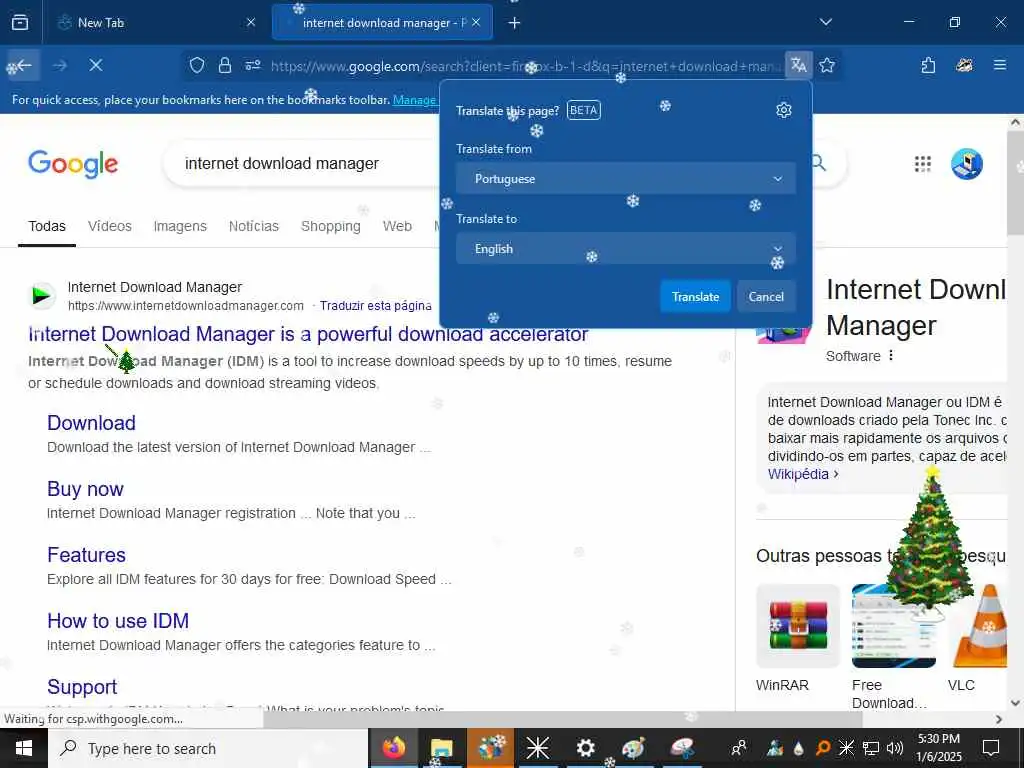This screenshot has height=768, width=1024.
Task: Open the Translate from Portuguese dropdown
Action: coord(626,178)
